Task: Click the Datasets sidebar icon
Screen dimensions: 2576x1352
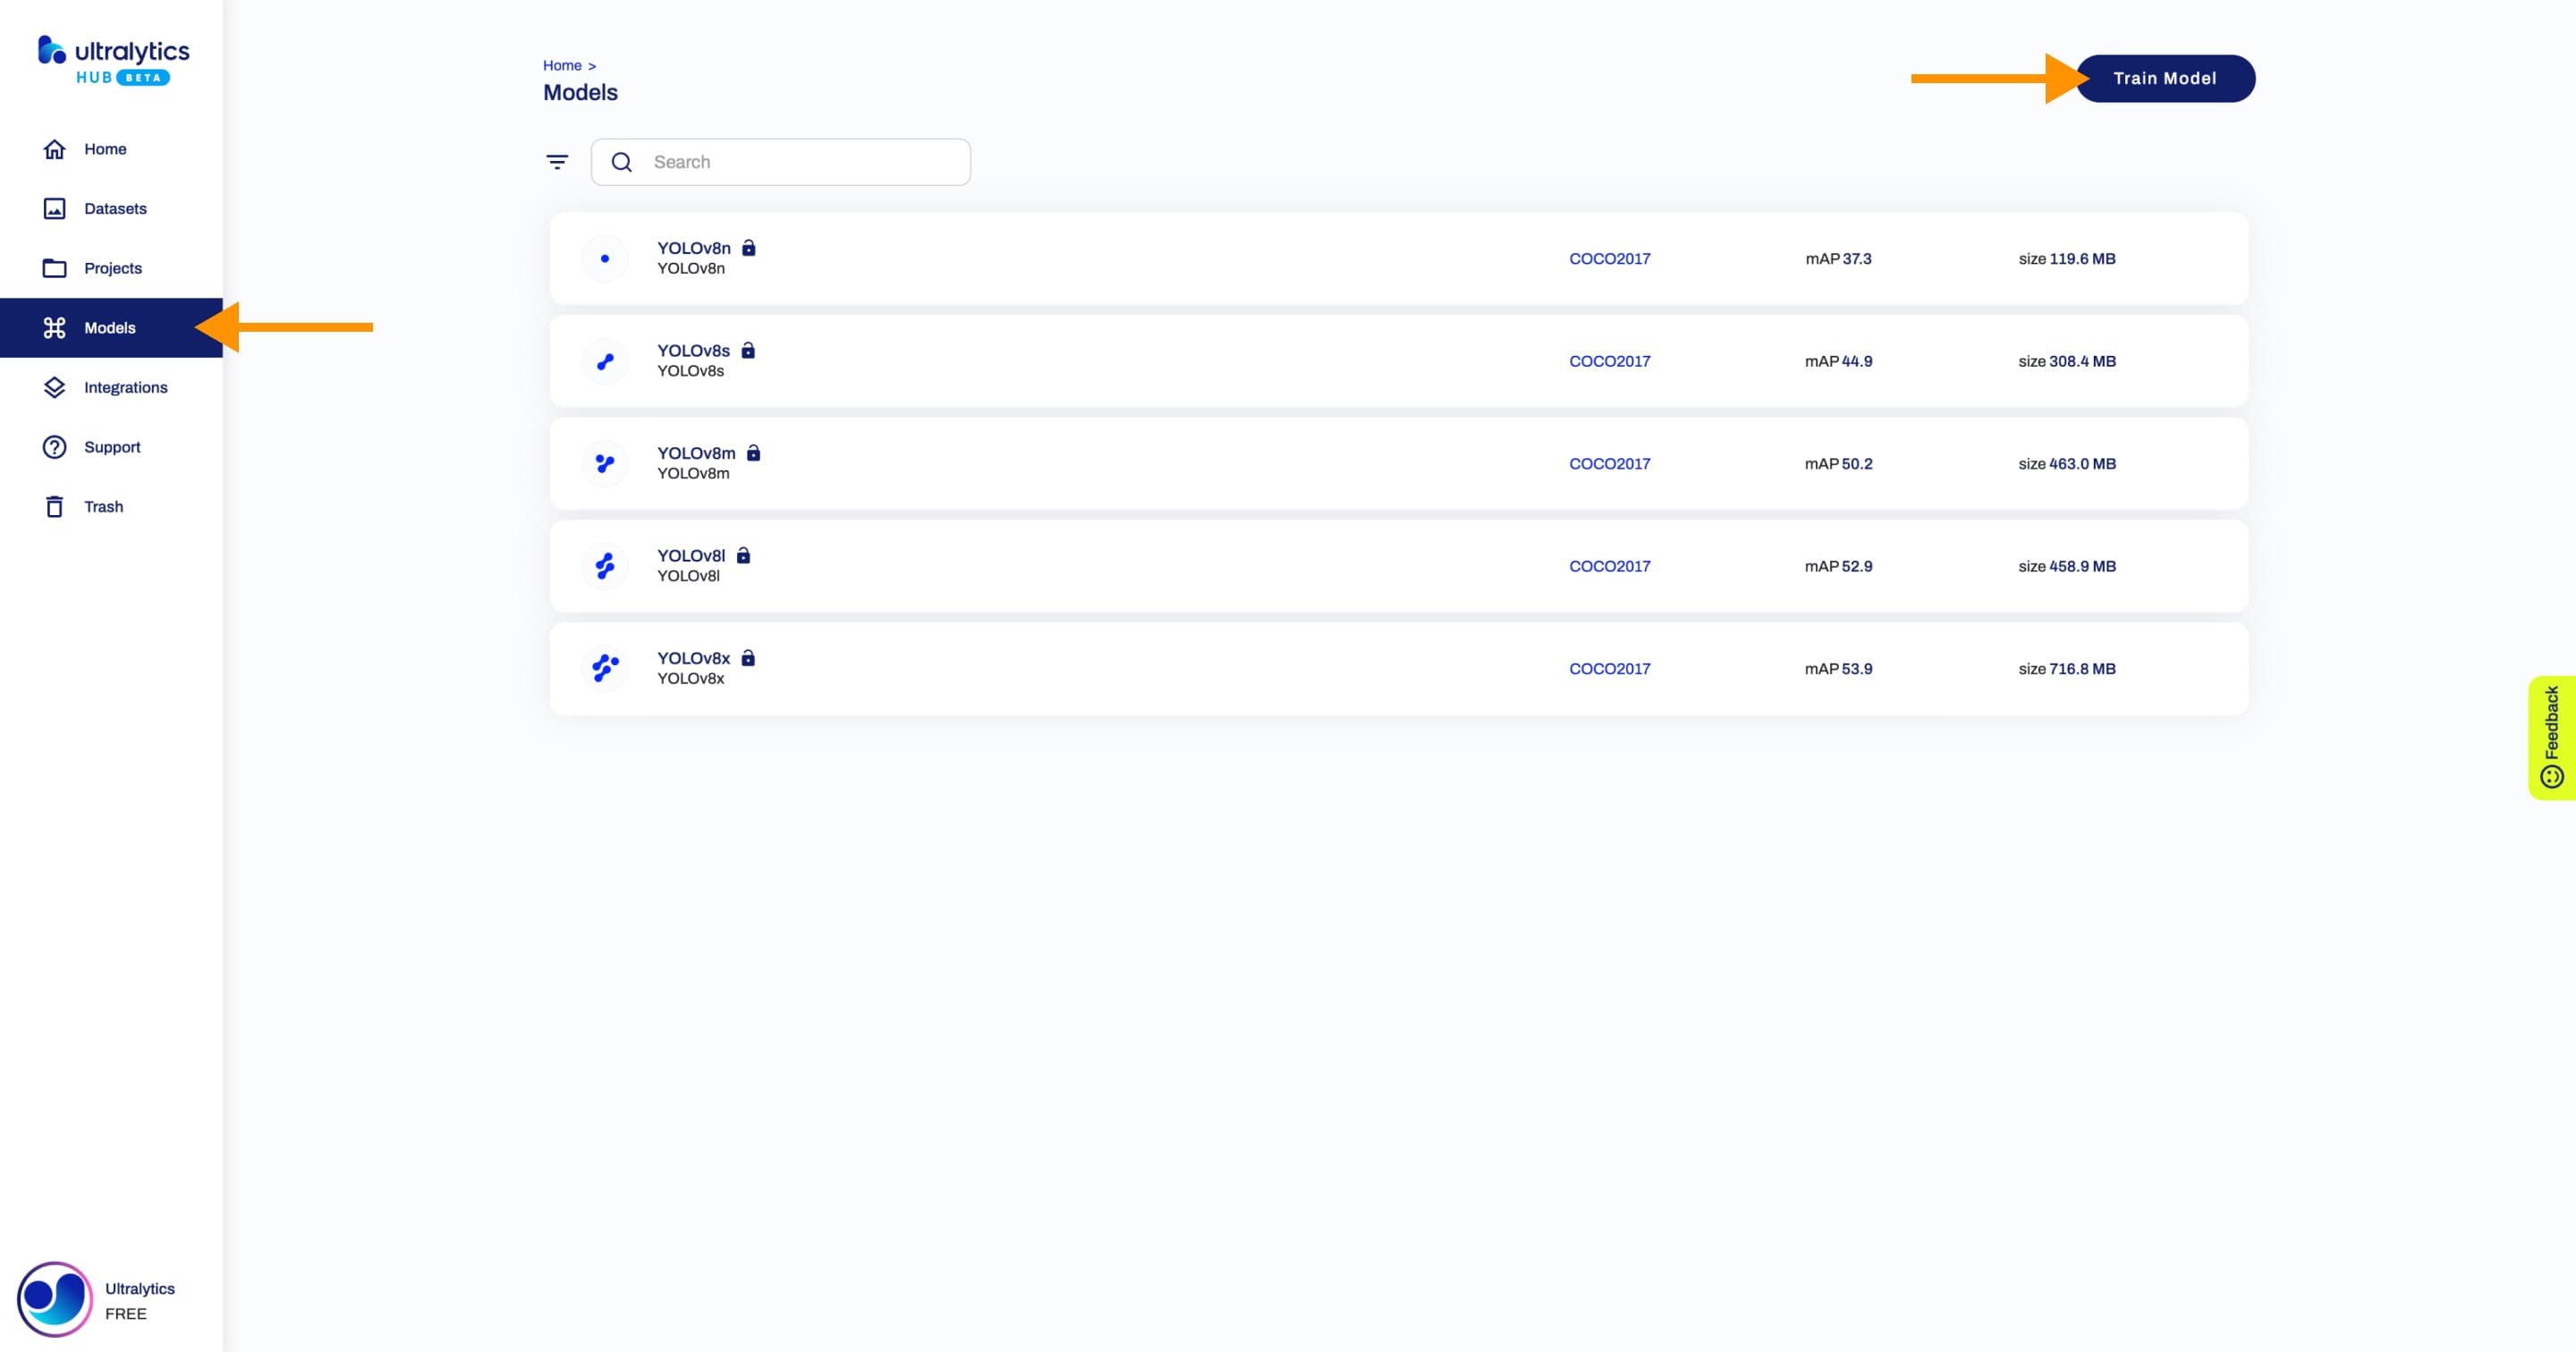Action: (x=53, y=207)
